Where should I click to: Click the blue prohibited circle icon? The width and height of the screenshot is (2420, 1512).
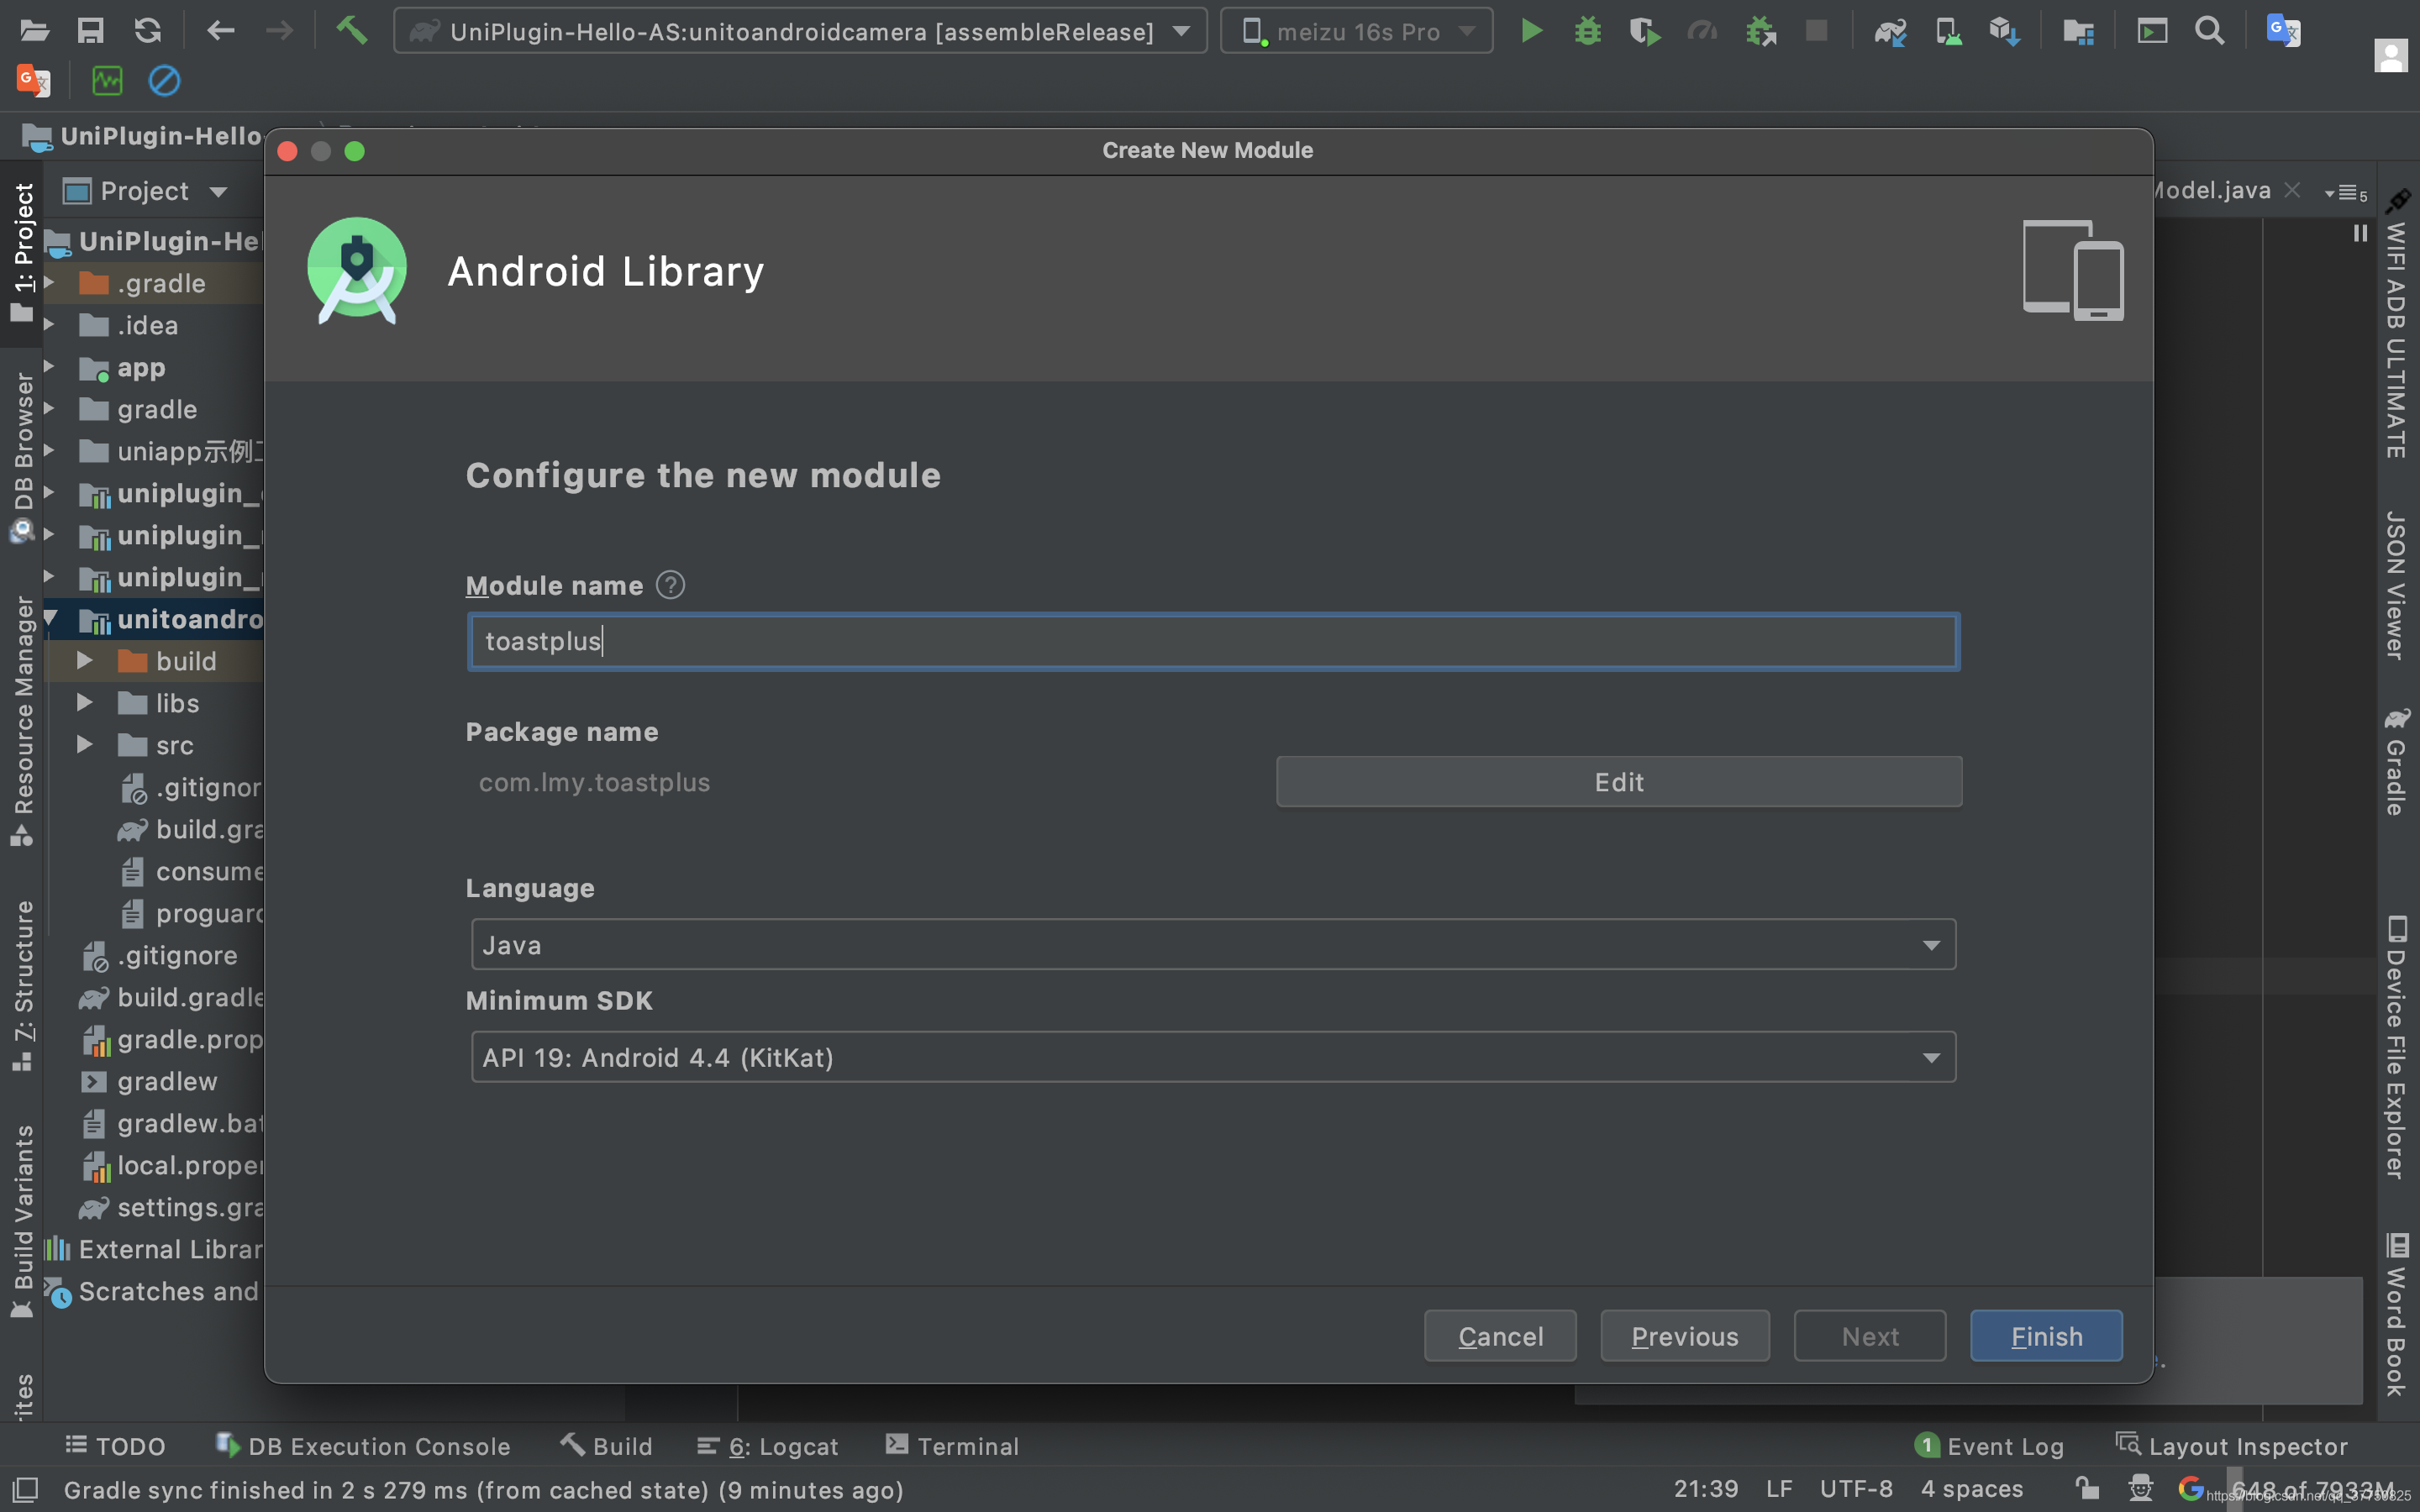pyautogui.click(x=164, y=80)
